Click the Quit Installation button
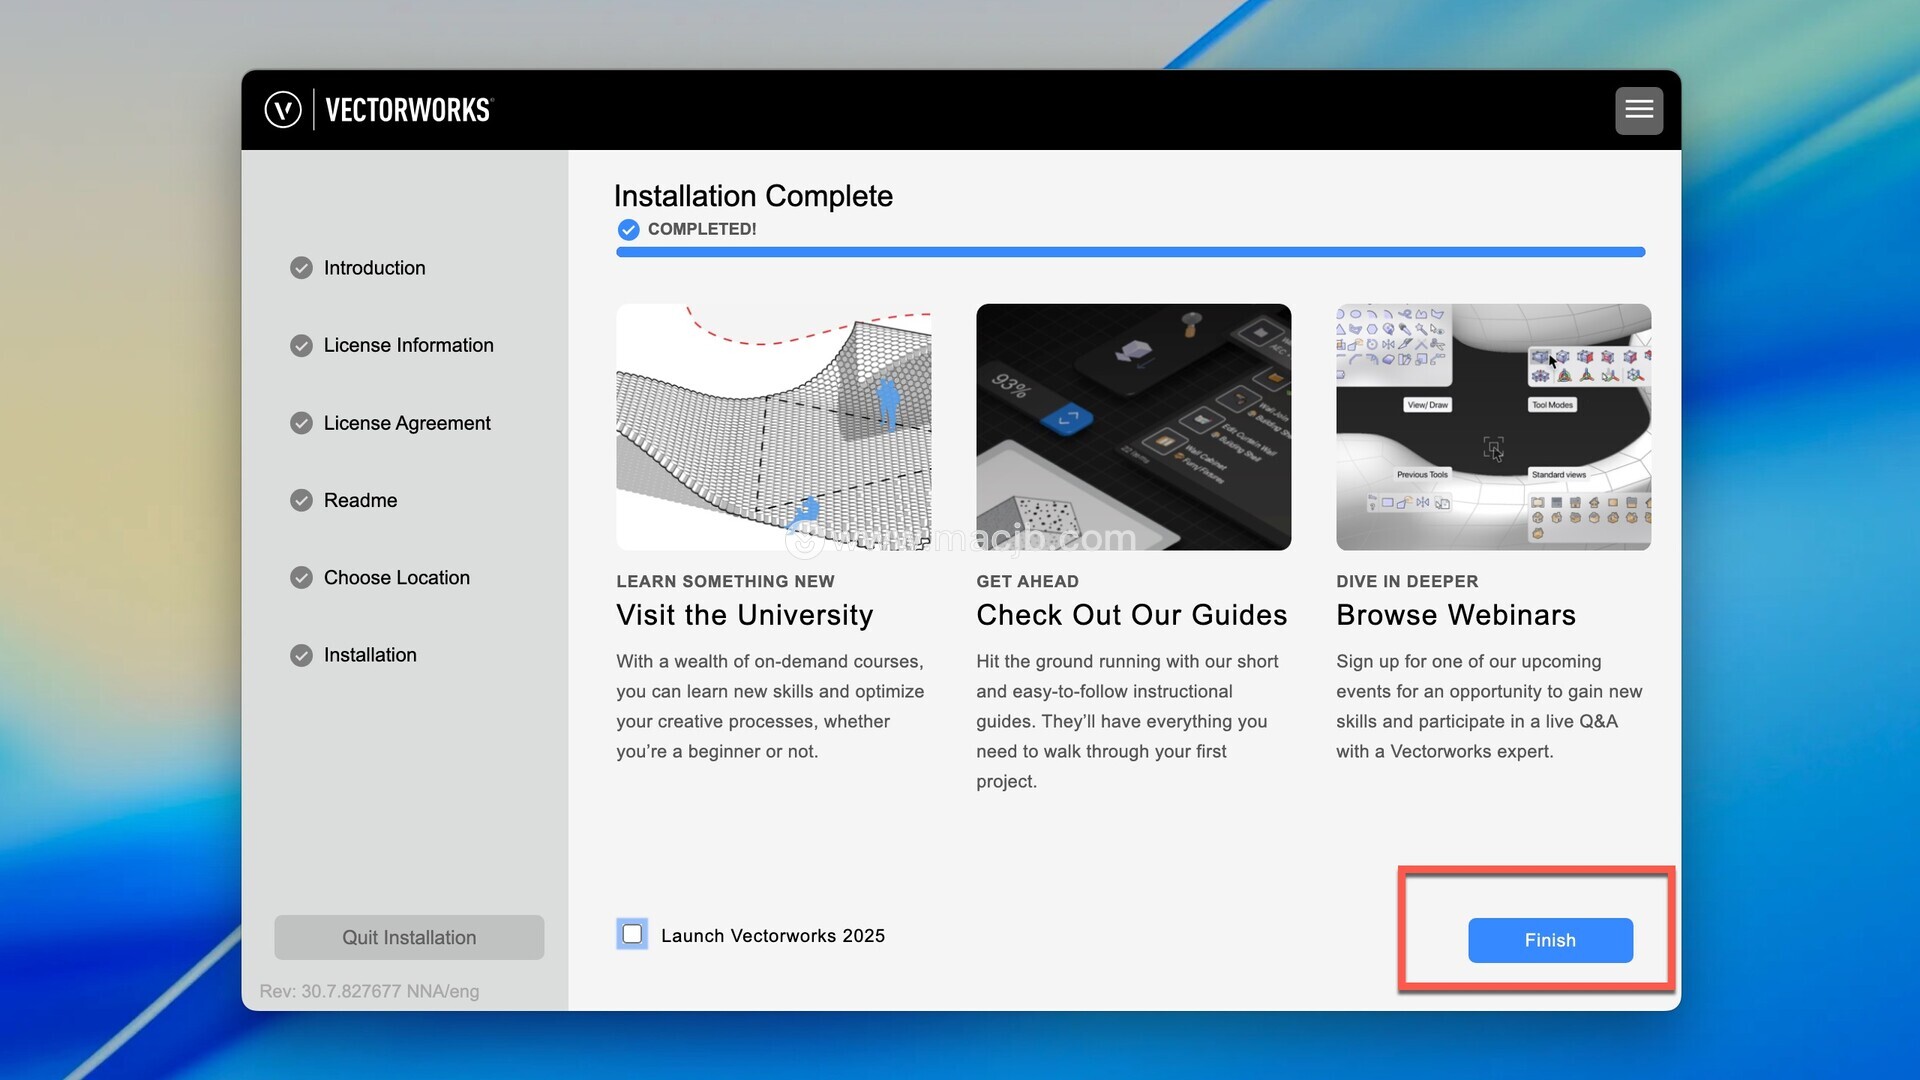 pyautogui.click(x=409, y=937)
